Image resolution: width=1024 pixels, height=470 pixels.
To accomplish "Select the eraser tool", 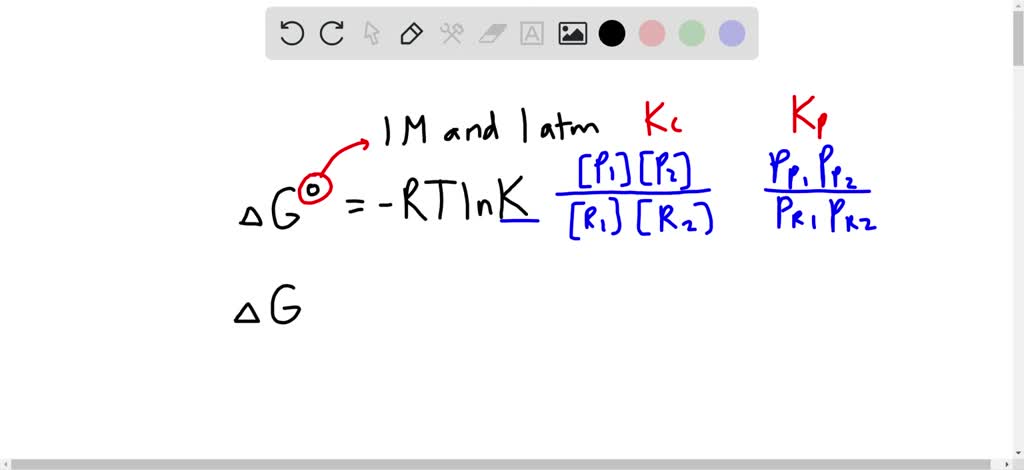I will pyautogui.click(x=492, y=33).
